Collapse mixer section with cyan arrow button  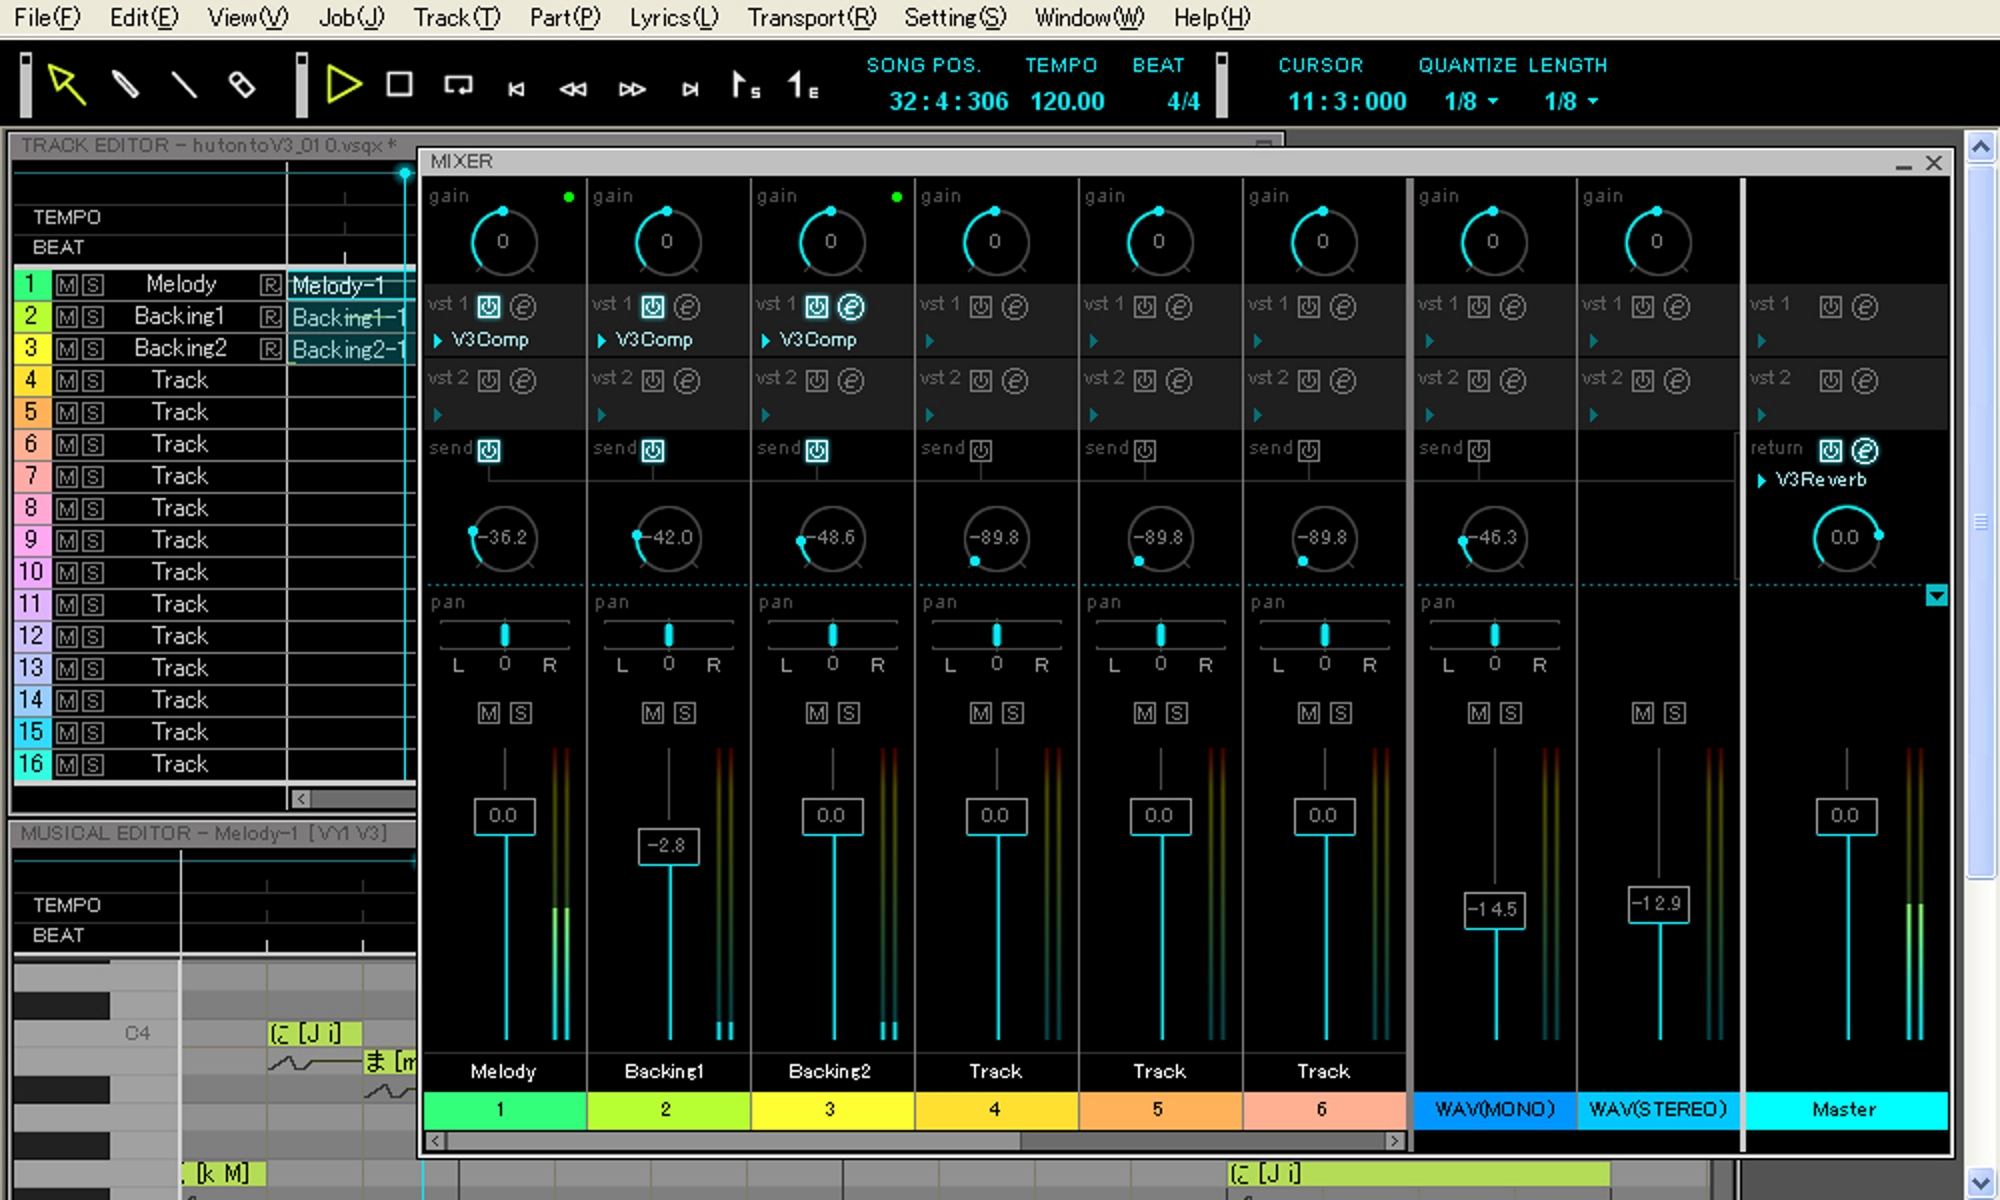1937,596
